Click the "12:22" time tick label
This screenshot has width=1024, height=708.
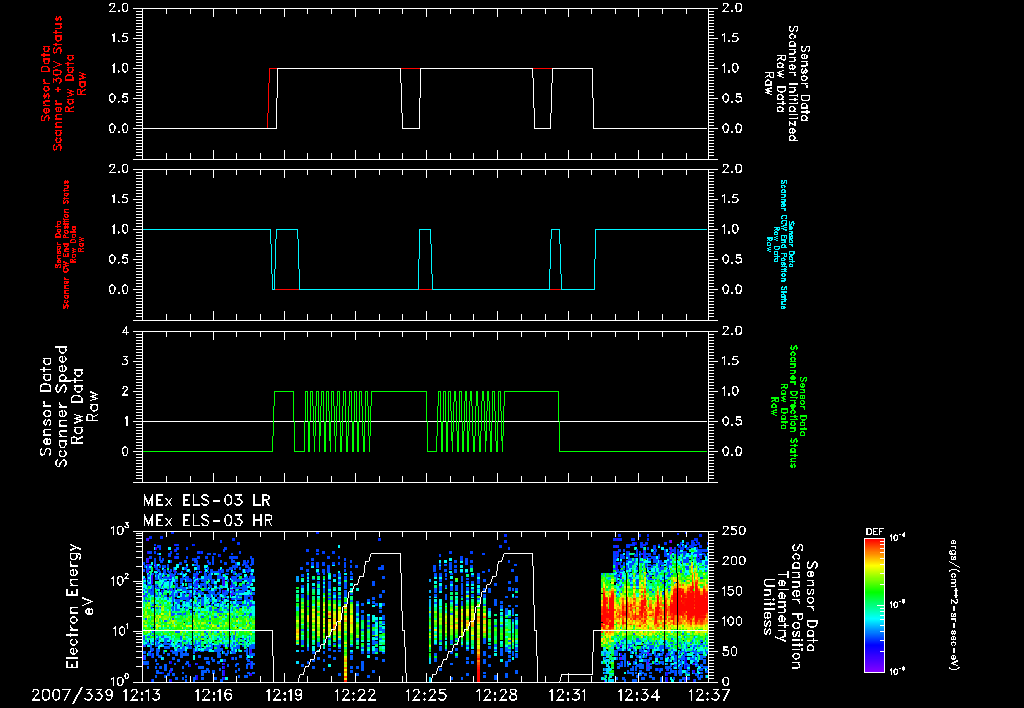click(355, 695)
